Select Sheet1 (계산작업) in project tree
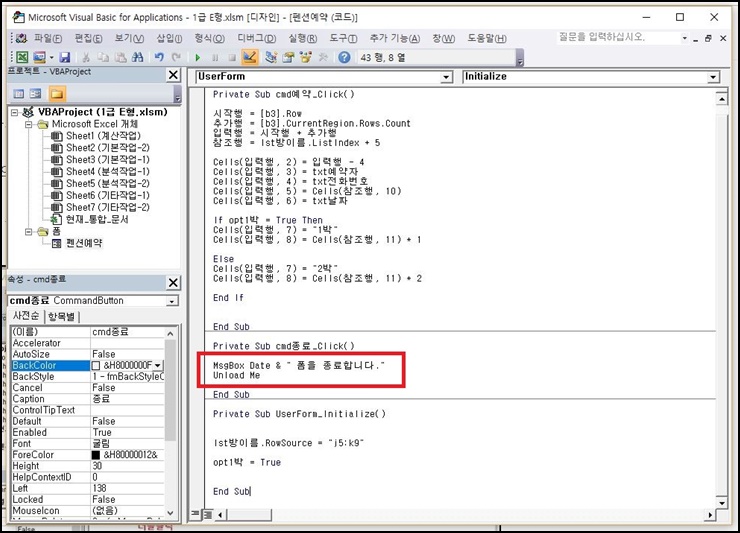The image size is (740, 533). point(103,136)
